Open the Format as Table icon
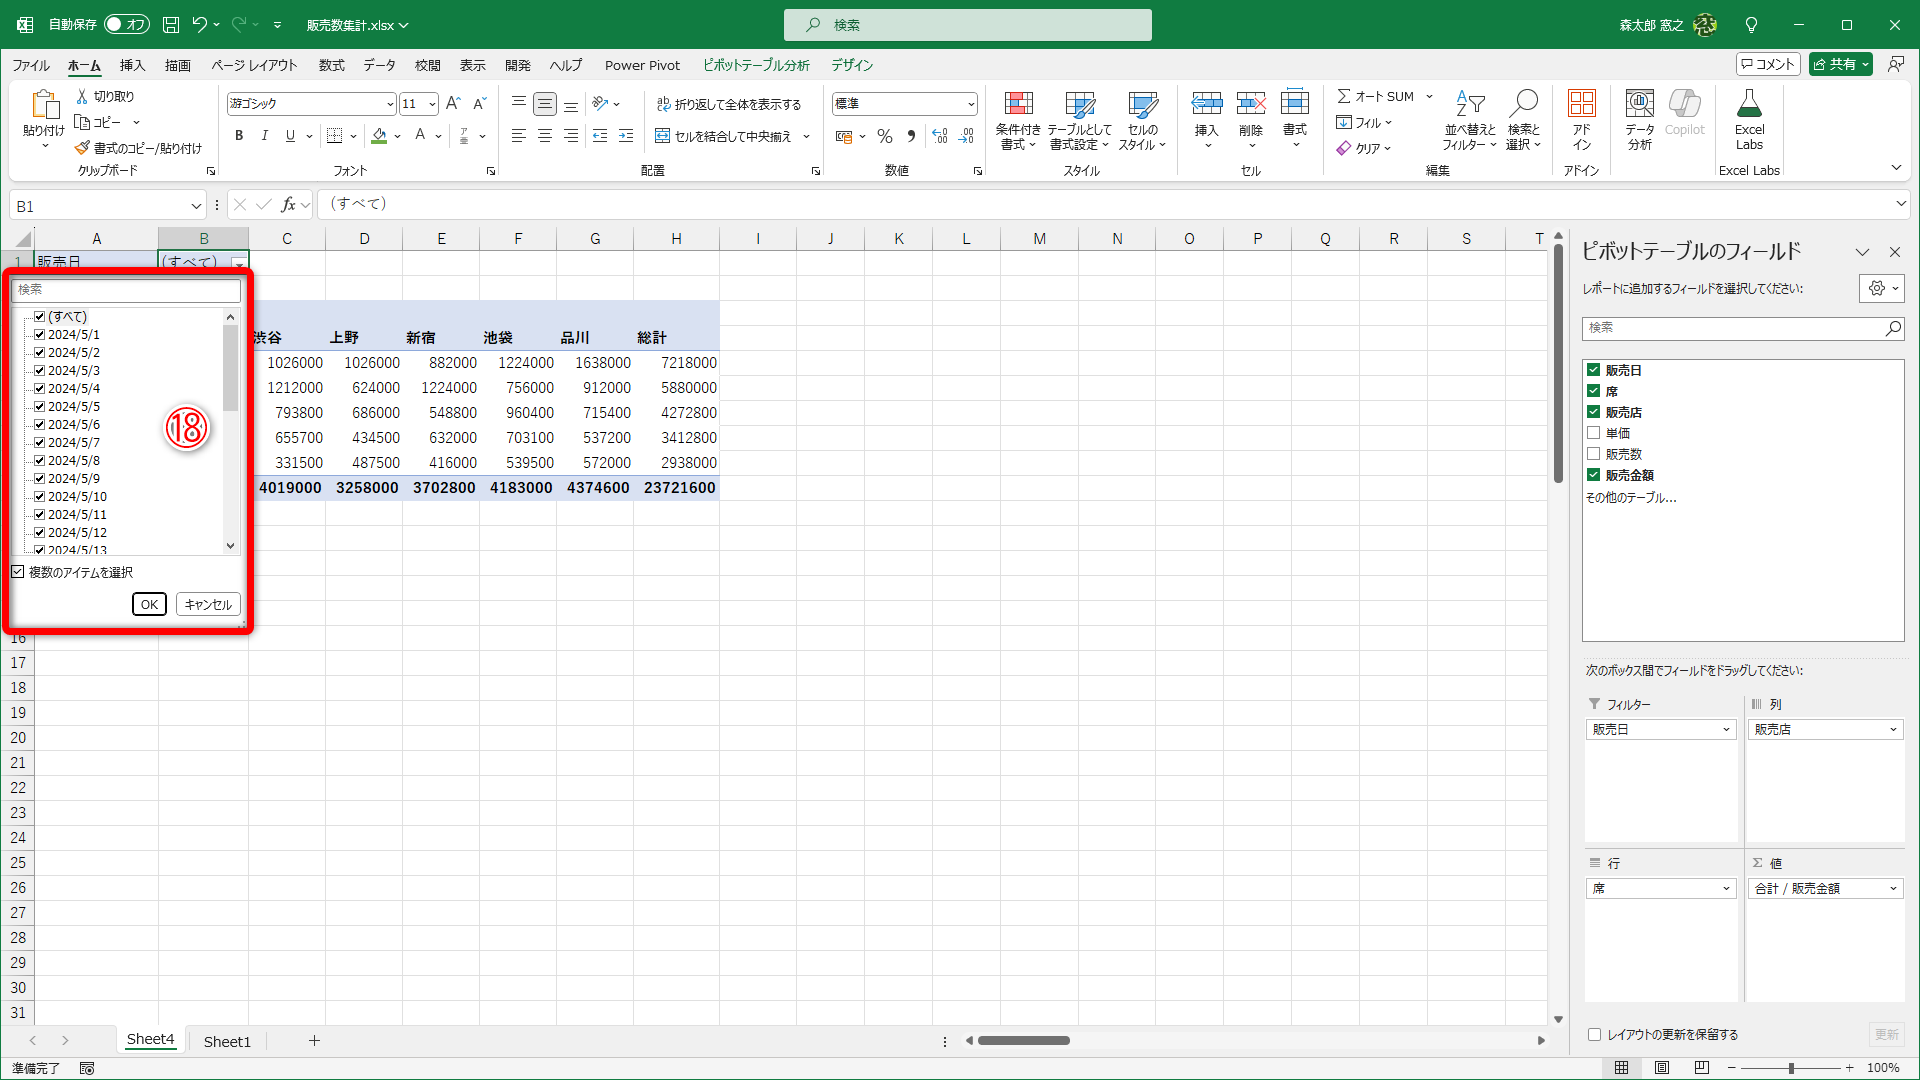This screenshot has height=1080, width=1920. (x=1079, y=105)
